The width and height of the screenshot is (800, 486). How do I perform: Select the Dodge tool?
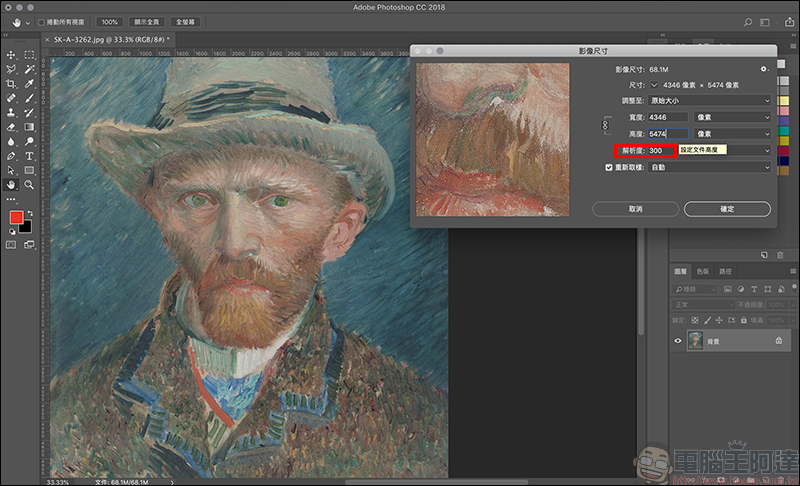[x=30, y=141]
